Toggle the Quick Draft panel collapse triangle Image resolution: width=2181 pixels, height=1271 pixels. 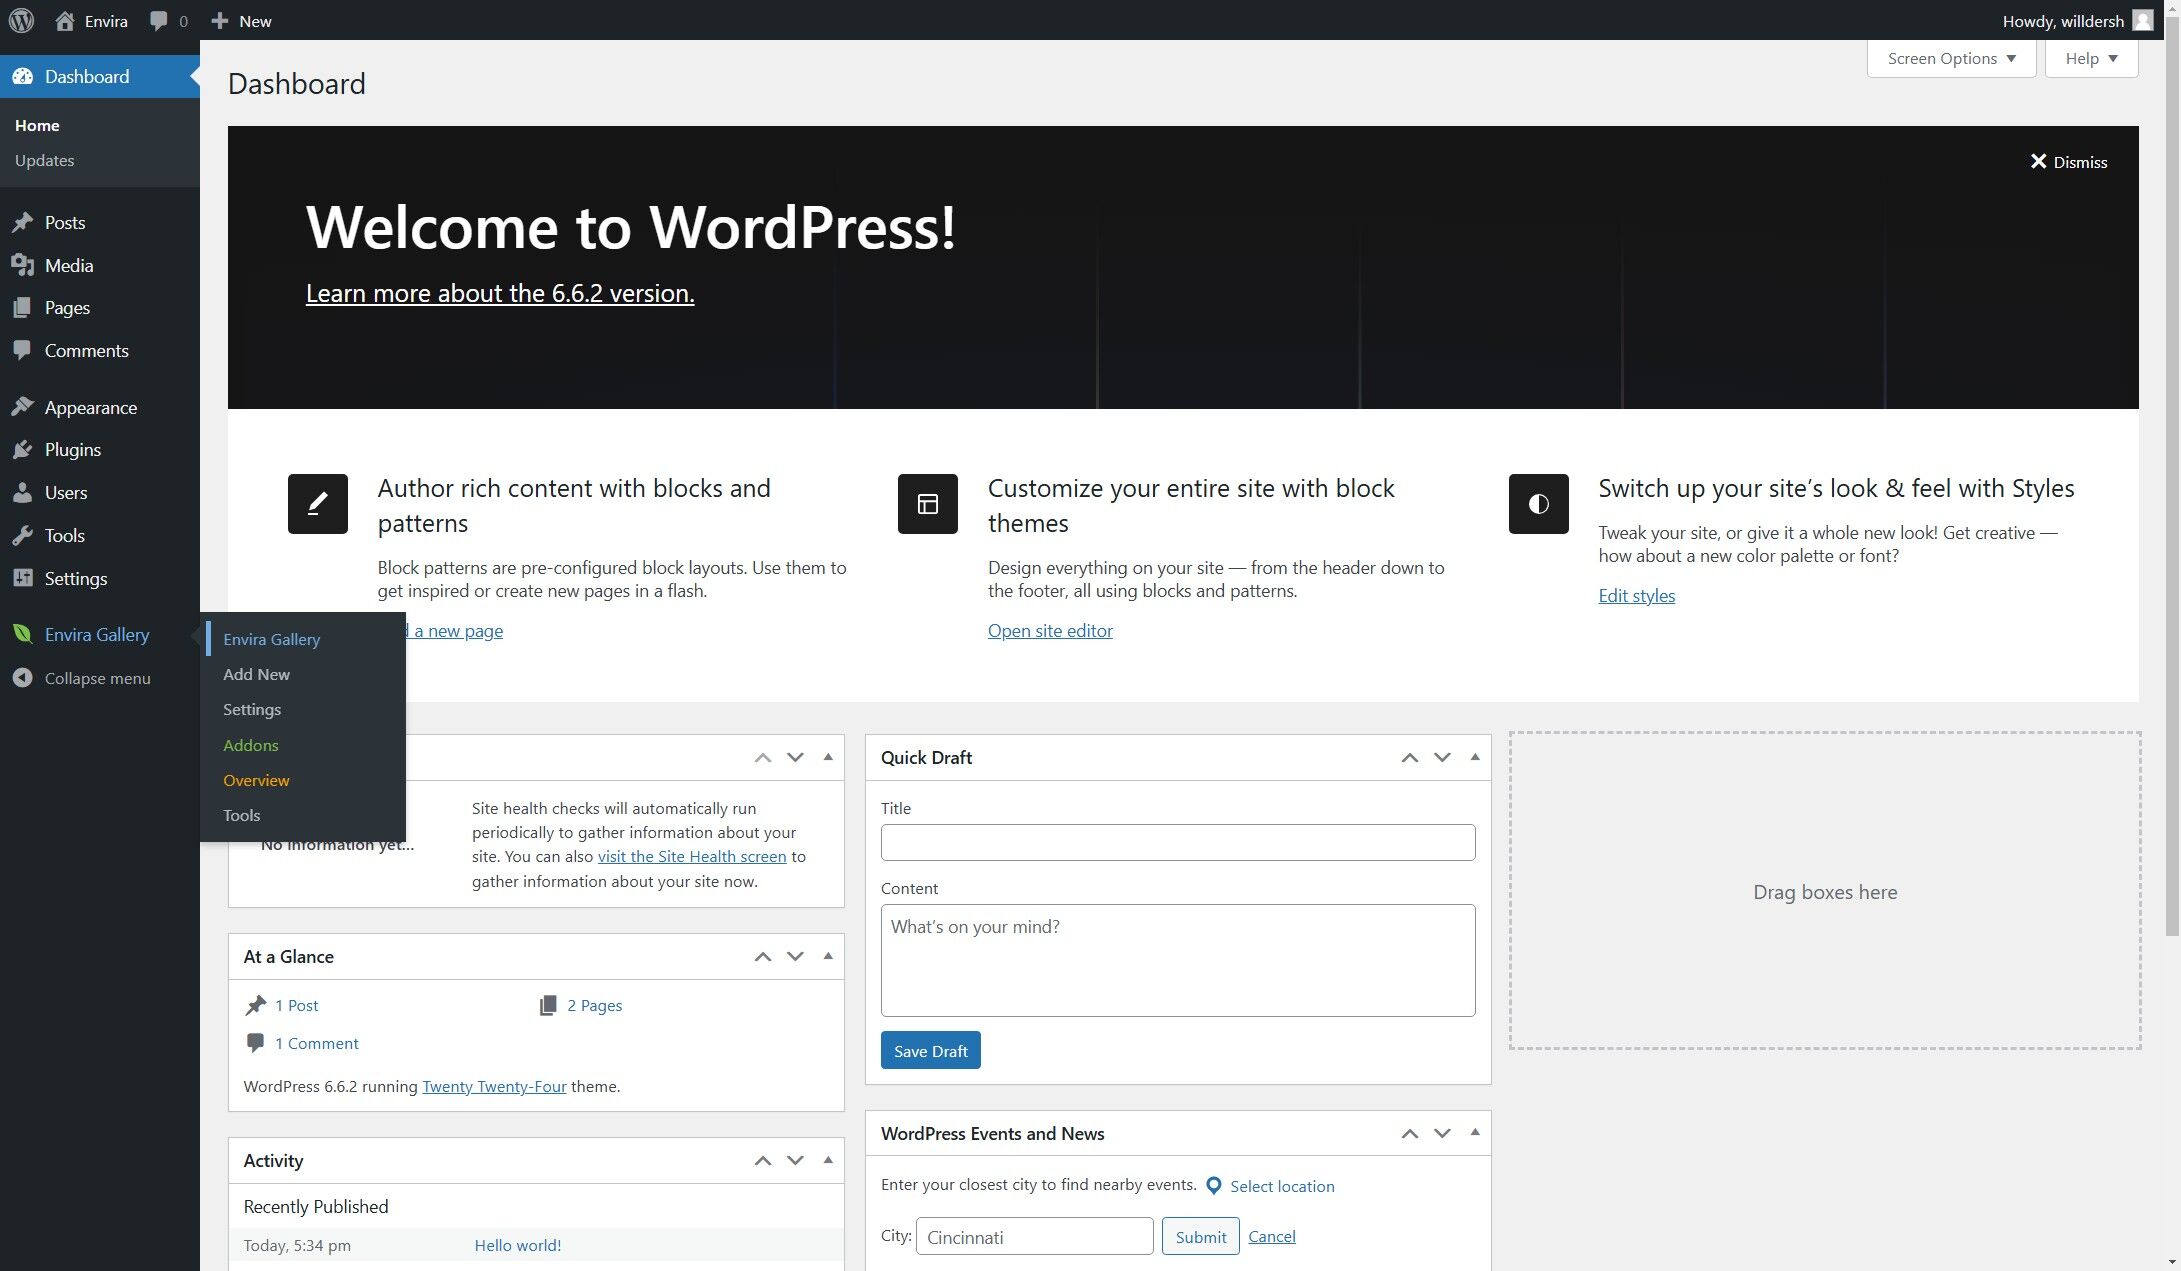(1475, 757)
